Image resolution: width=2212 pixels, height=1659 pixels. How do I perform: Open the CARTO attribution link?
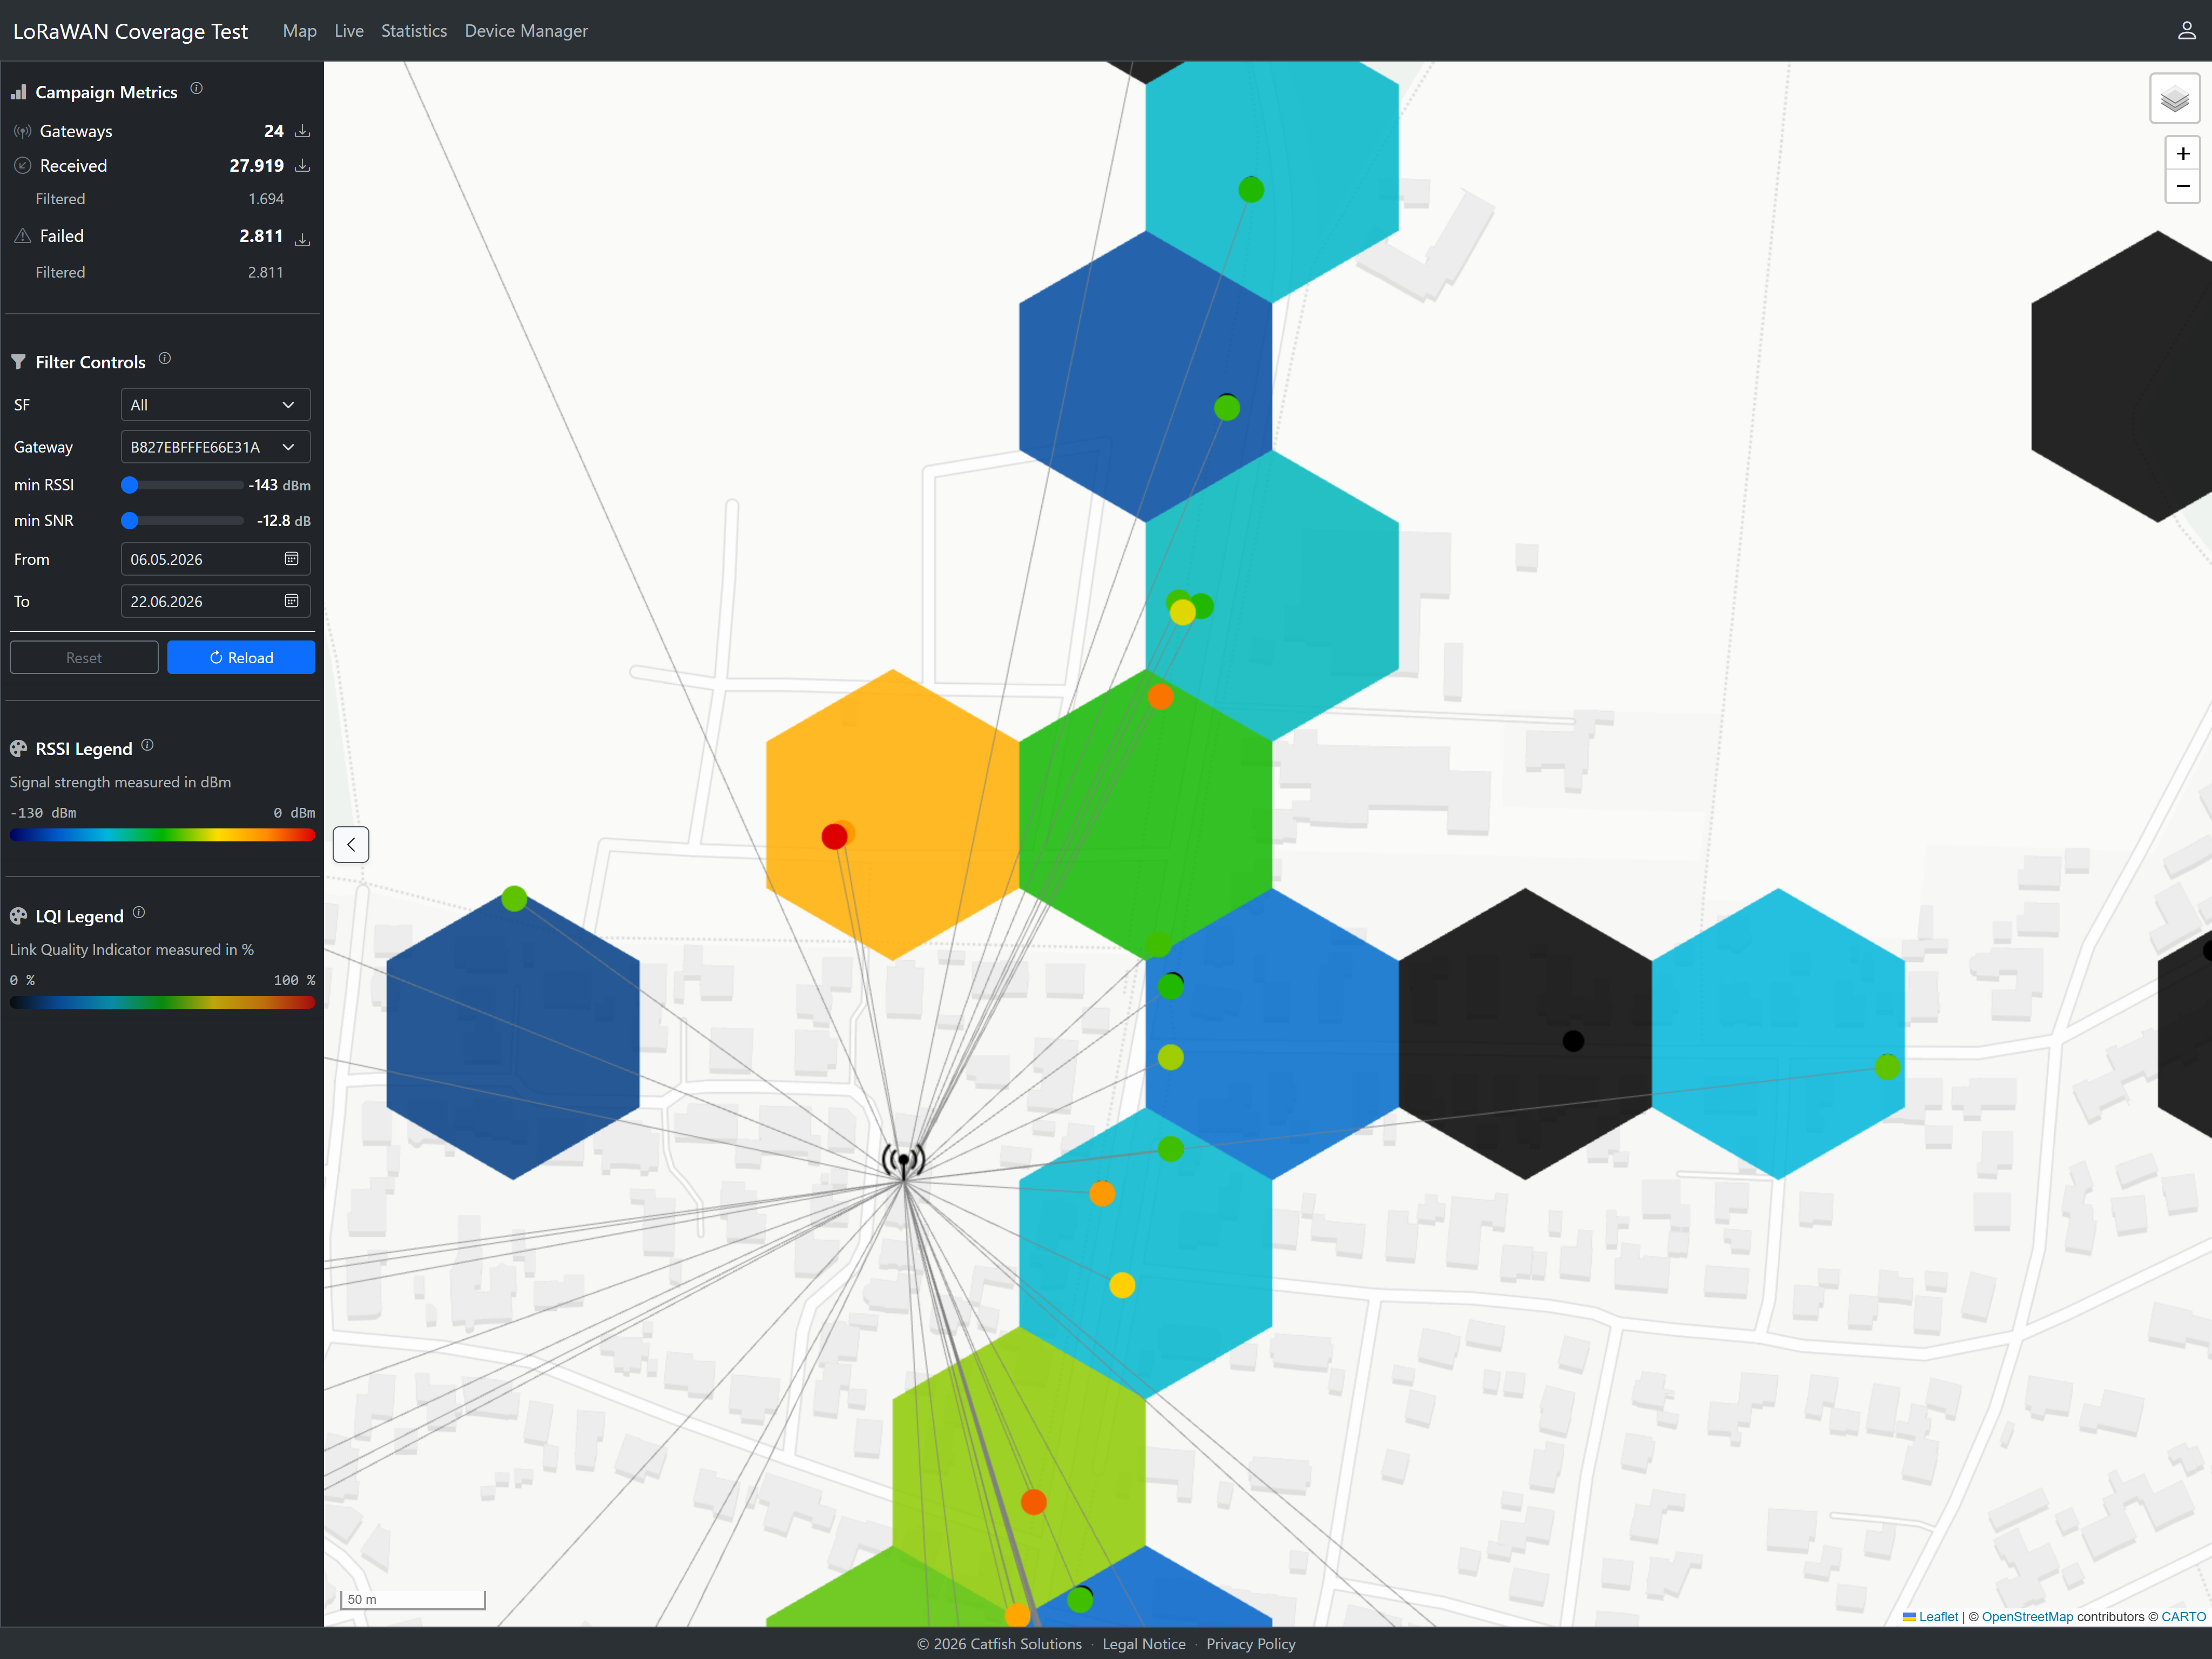pyautogui.click(x=2183, y=1616)
